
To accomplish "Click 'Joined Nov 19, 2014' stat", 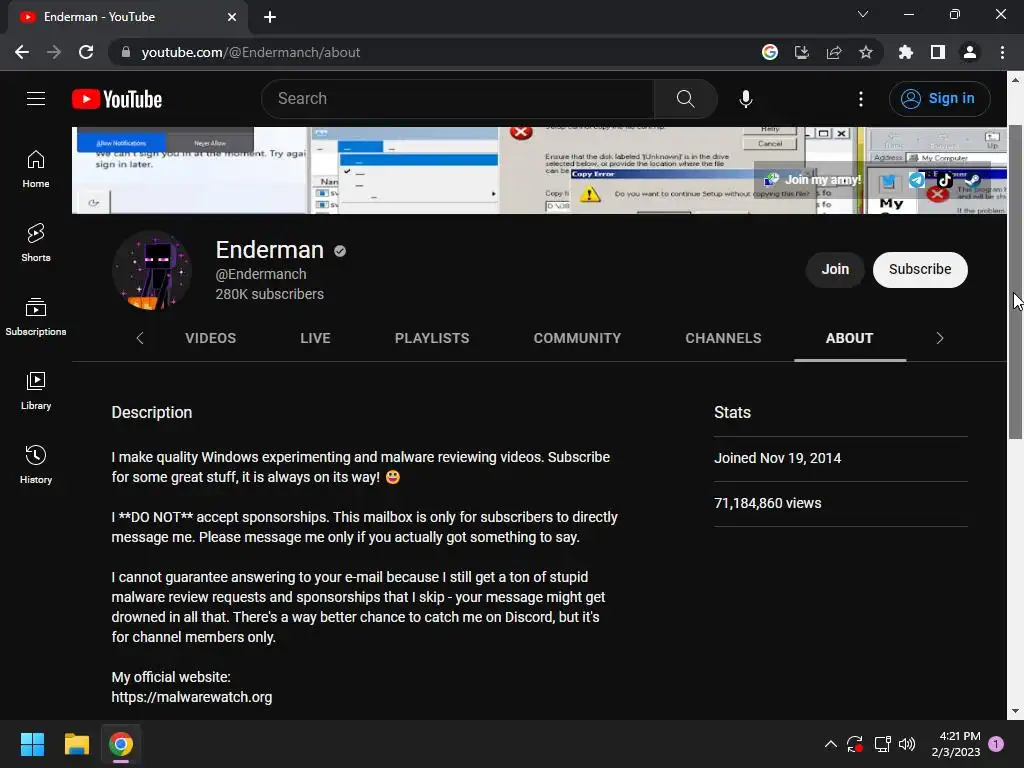I will click(x=777, y=458).
